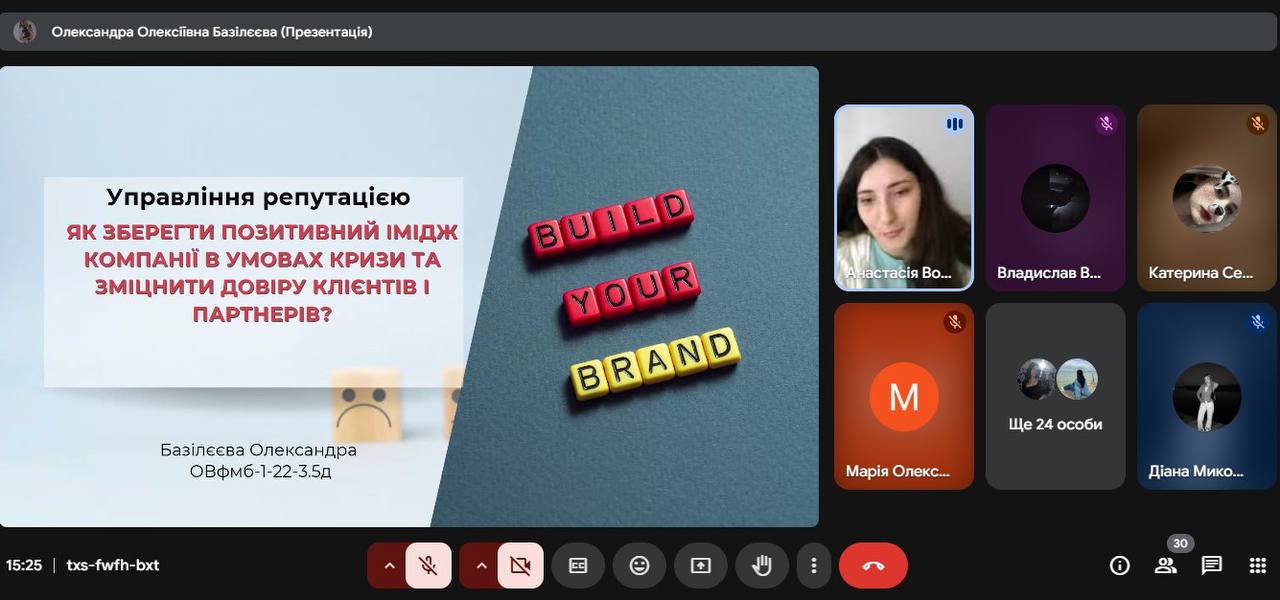Click the speaking indicator on Анастасія's tile
1280x600 pixels.
955,124
